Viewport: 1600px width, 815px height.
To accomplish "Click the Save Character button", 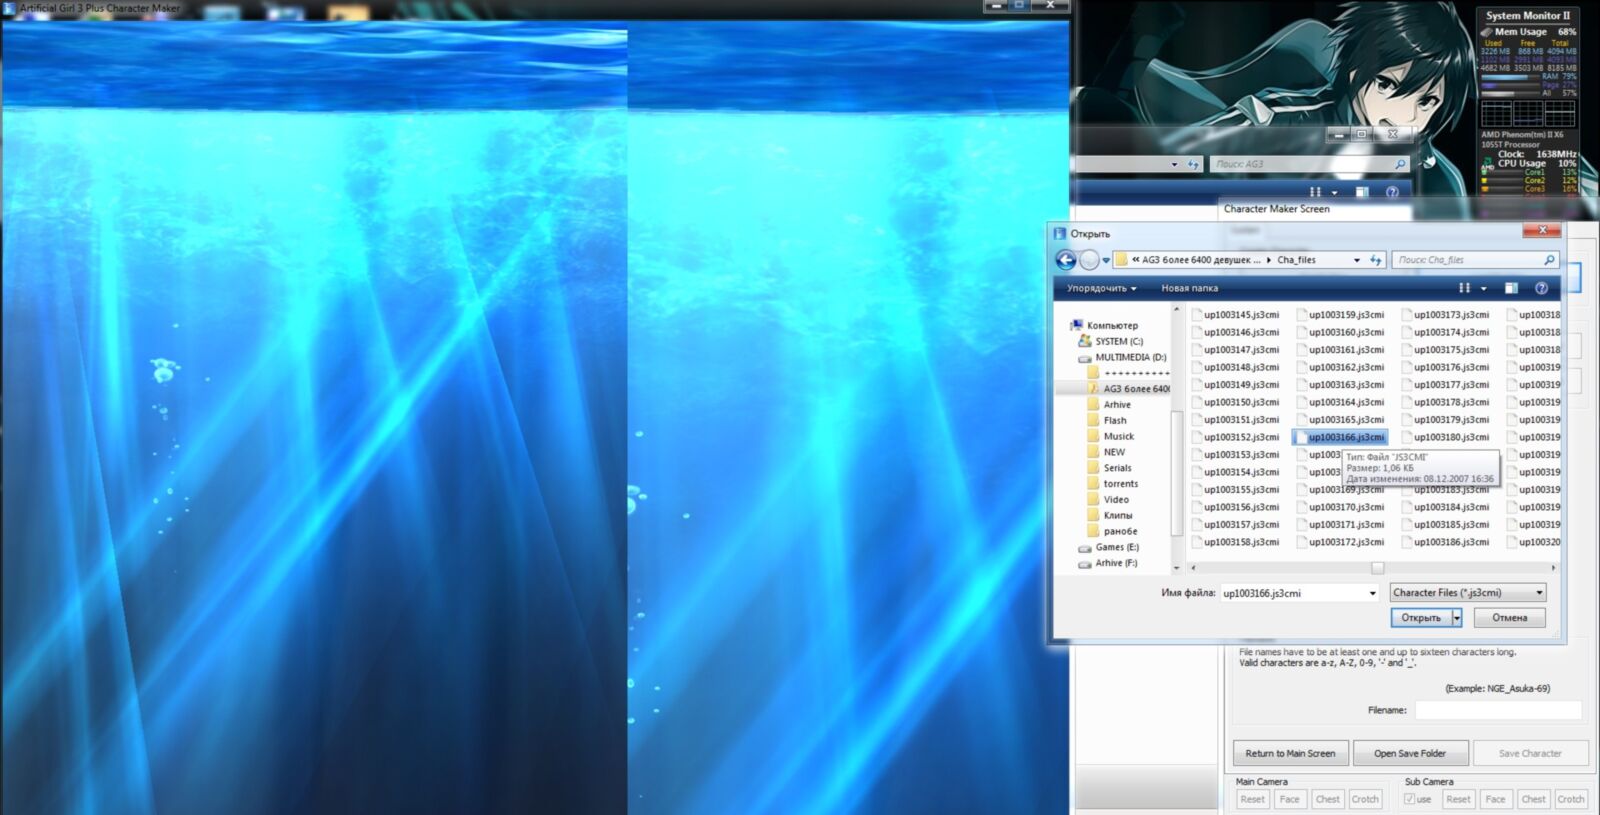I will (1530, 753).
